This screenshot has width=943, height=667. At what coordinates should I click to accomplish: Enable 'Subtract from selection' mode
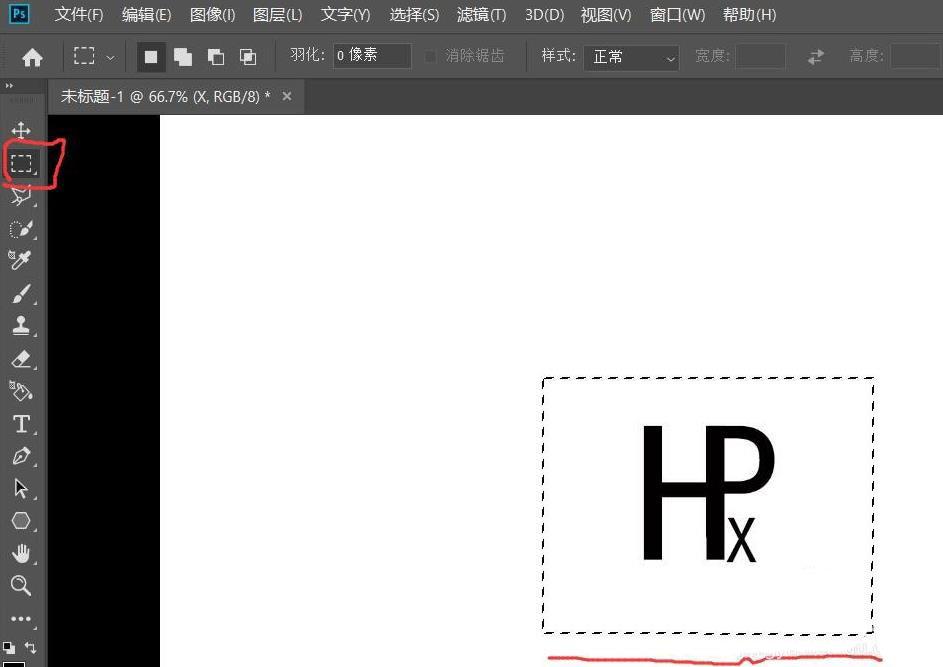pos(215,56)
